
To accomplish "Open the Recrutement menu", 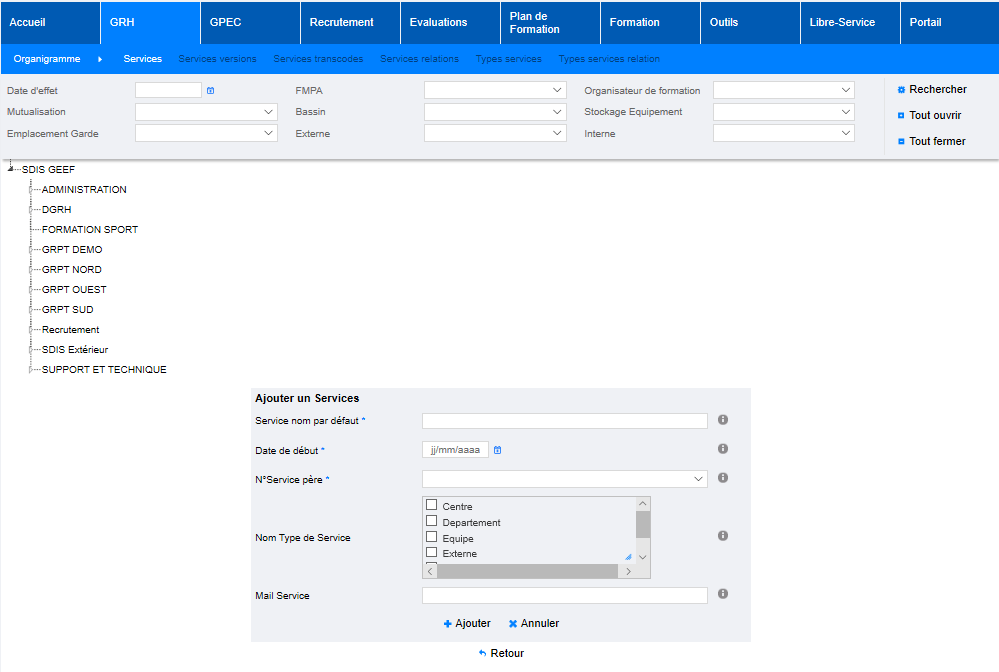I will (x=342, y=22).
